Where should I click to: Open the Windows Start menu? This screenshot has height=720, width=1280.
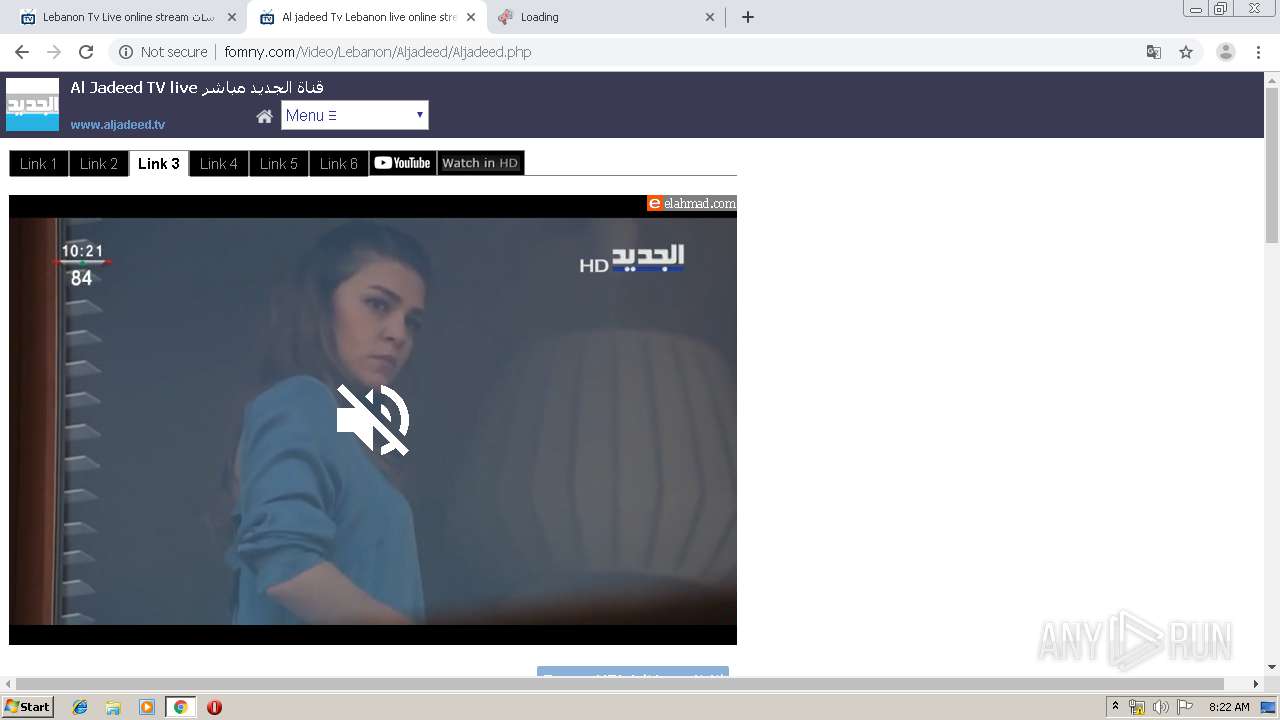point(28,706)
